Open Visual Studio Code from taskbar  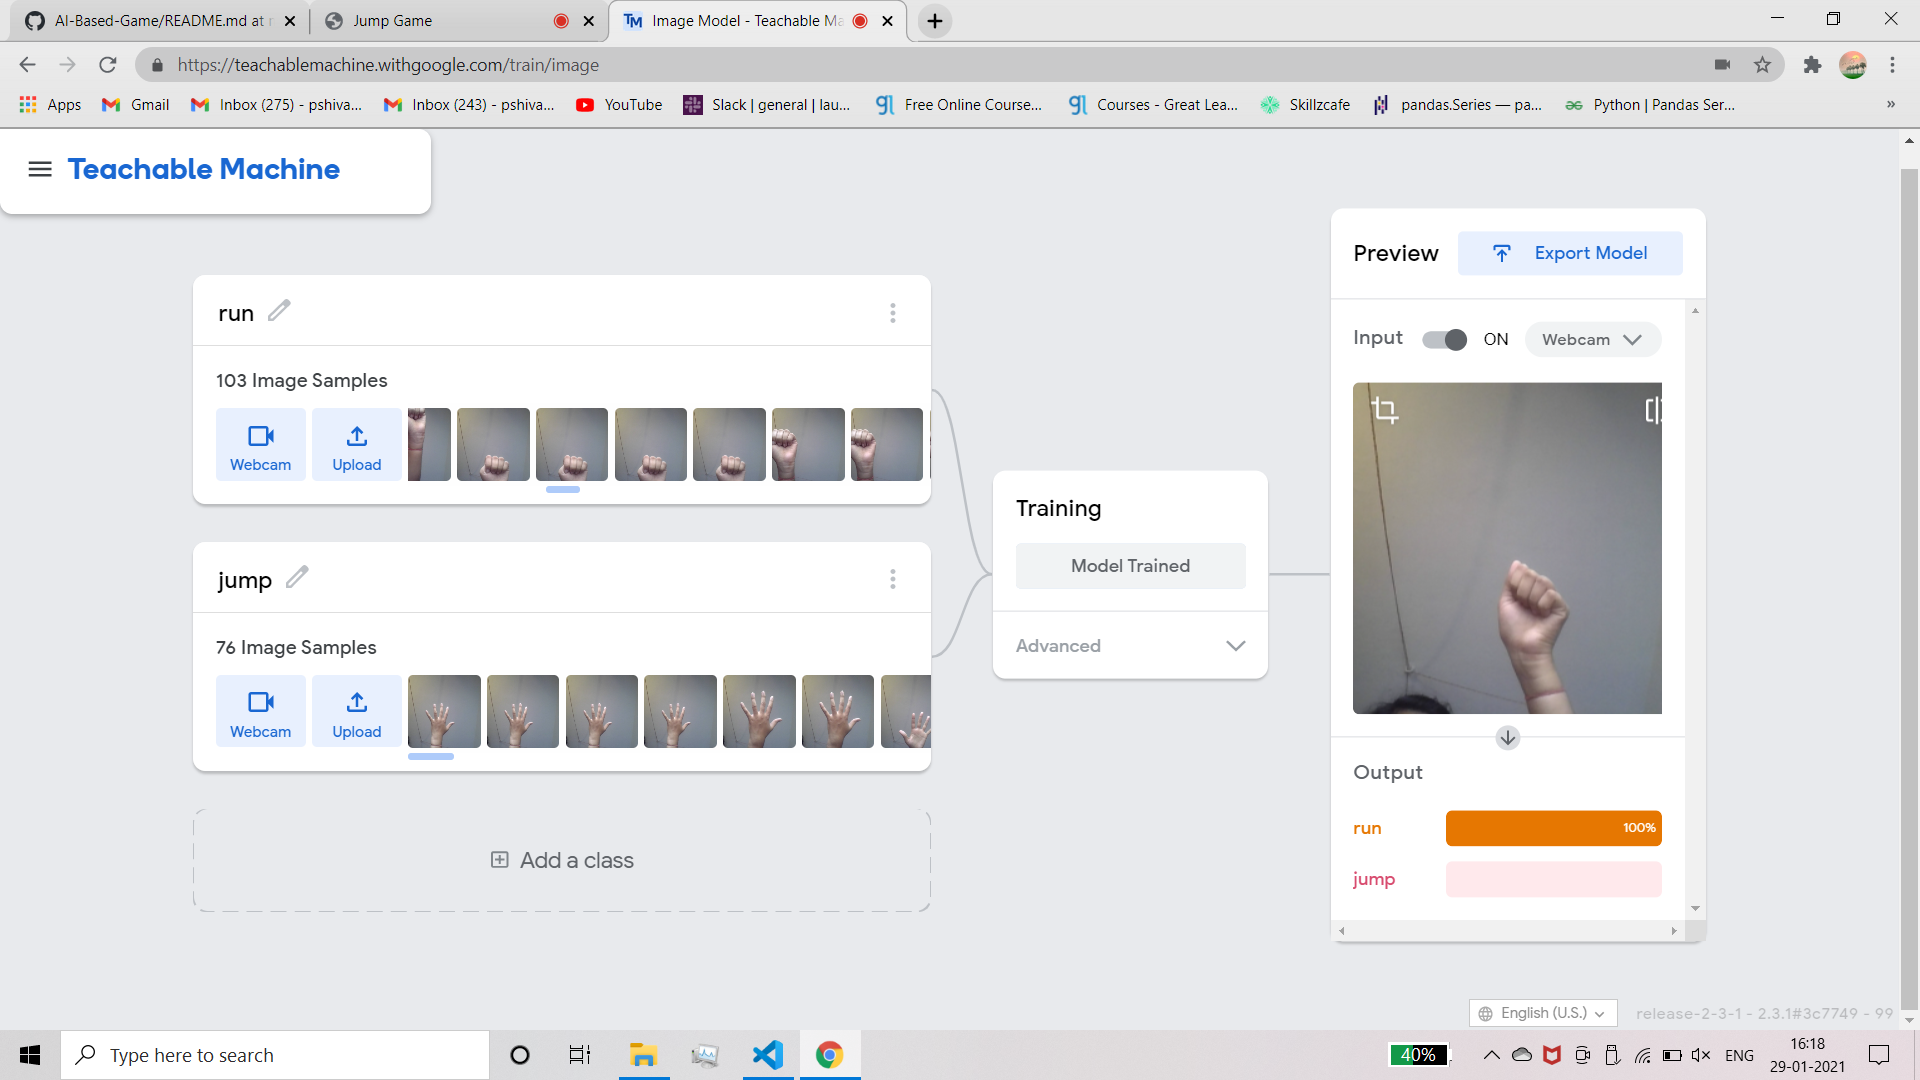click(768, 1055)
